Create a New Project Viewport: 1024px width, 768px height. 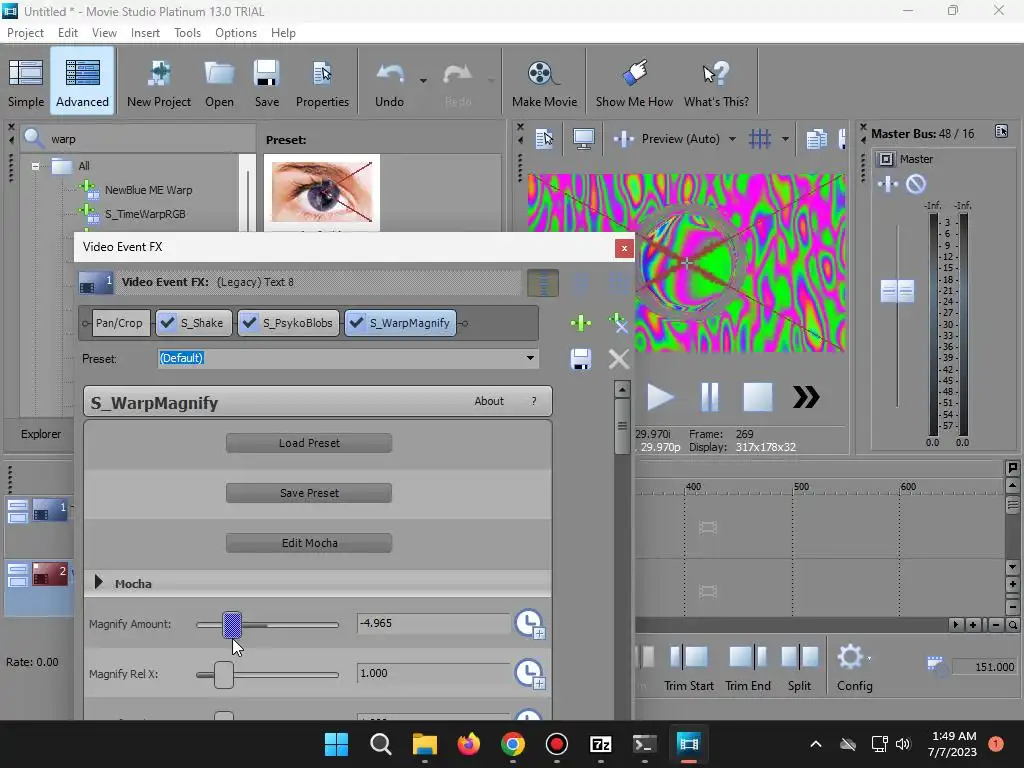click(x=159, y=83)
